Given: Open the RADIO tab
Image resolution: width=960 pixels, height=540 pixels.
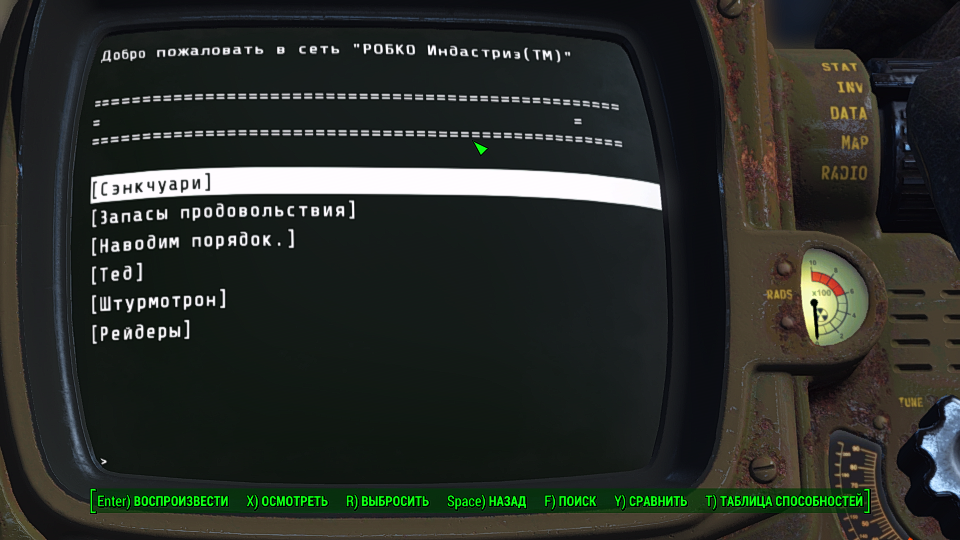Looking at the screenshot, I should pyautogui.click(x=844, y=173).
